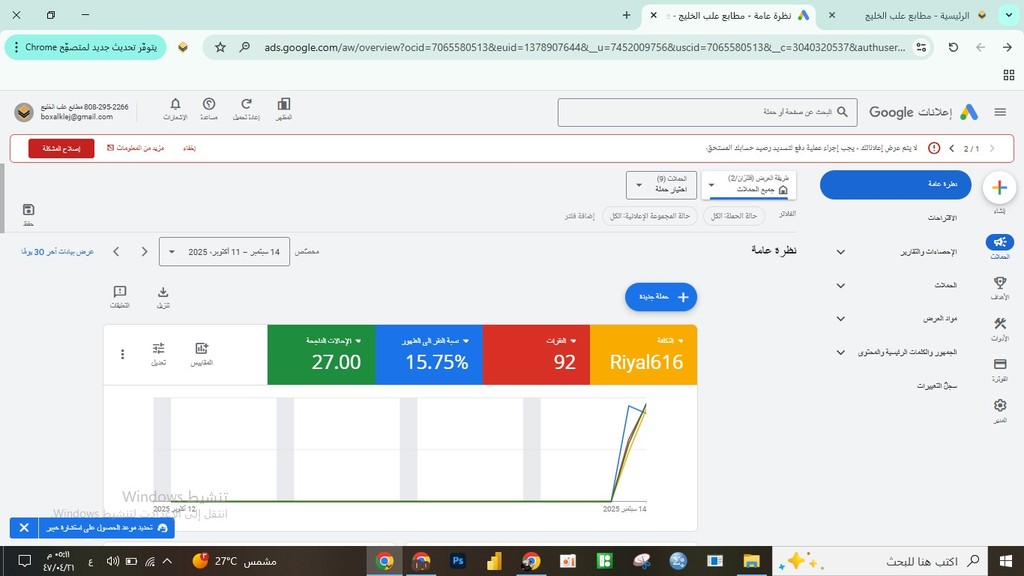
Task: Open the Goals trophy icon in side rail
Action: point(1000,283)
